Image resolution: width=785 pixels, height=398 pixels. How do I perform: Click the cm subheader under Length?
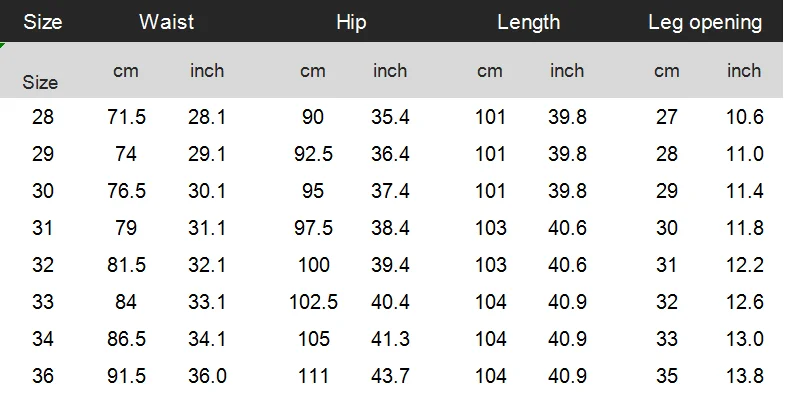coord(490,71)
